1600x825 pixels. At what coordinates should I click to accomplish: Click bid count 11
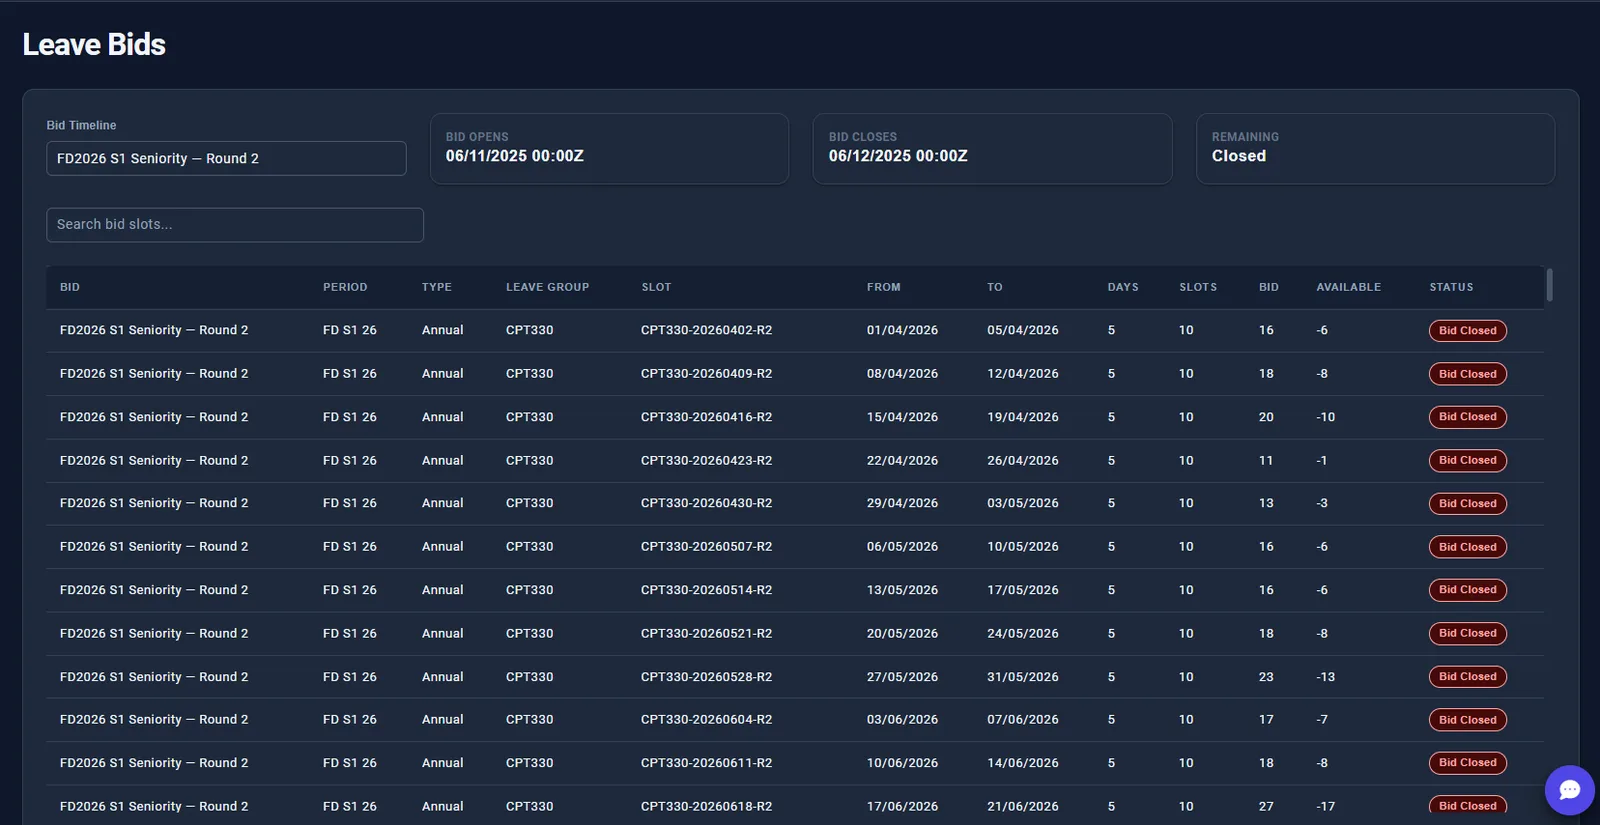[x=1266, y=461]
